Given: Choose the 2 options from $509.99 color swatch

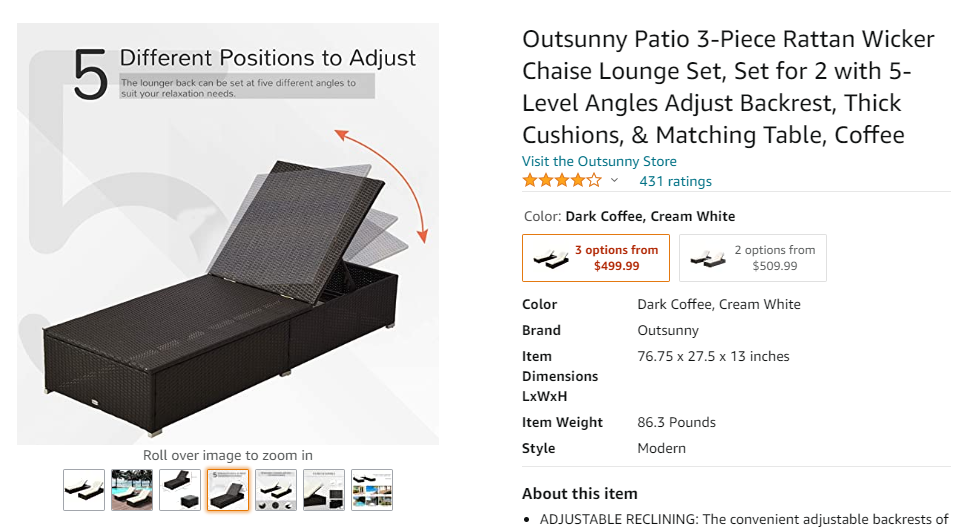Looking at the screenshot, I should pos(753,258).
